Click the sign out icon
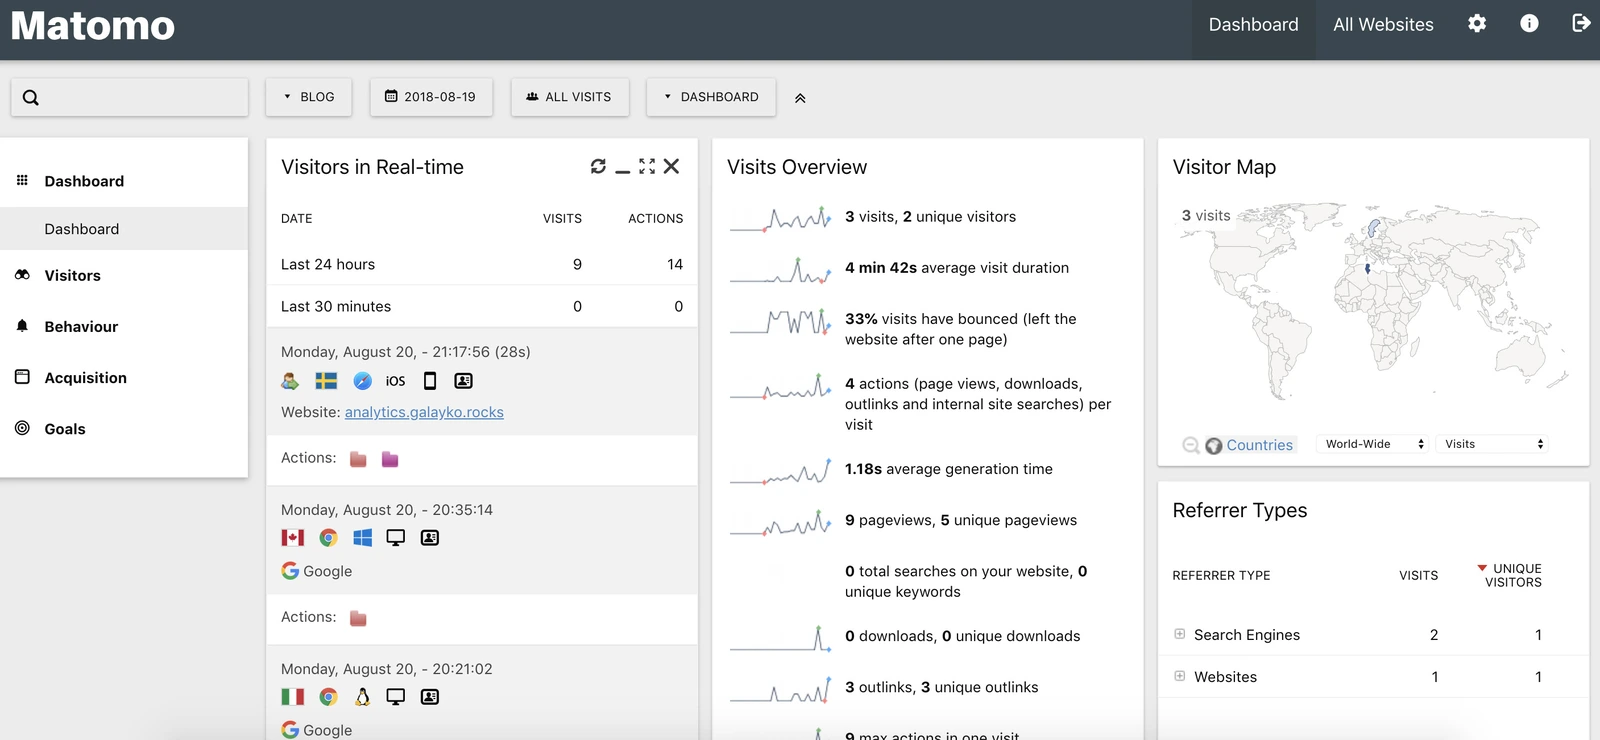1600x740 pixels. tap(1580, 24)
